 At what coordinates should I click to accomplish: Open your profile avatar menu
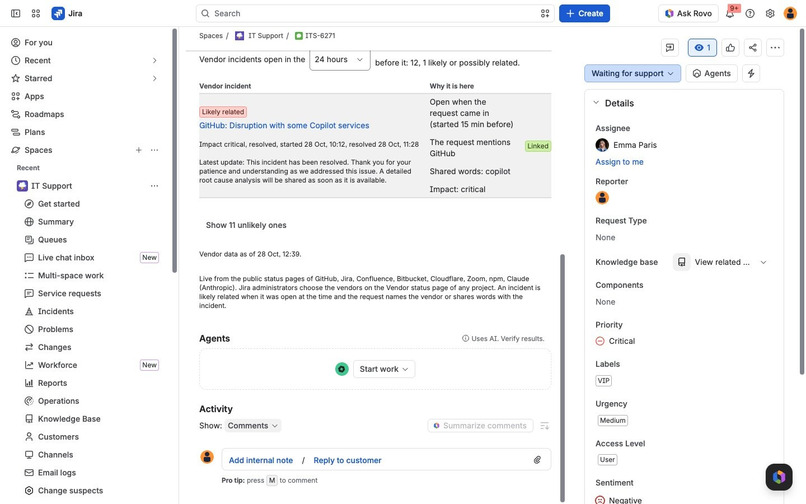click(790, 13)
